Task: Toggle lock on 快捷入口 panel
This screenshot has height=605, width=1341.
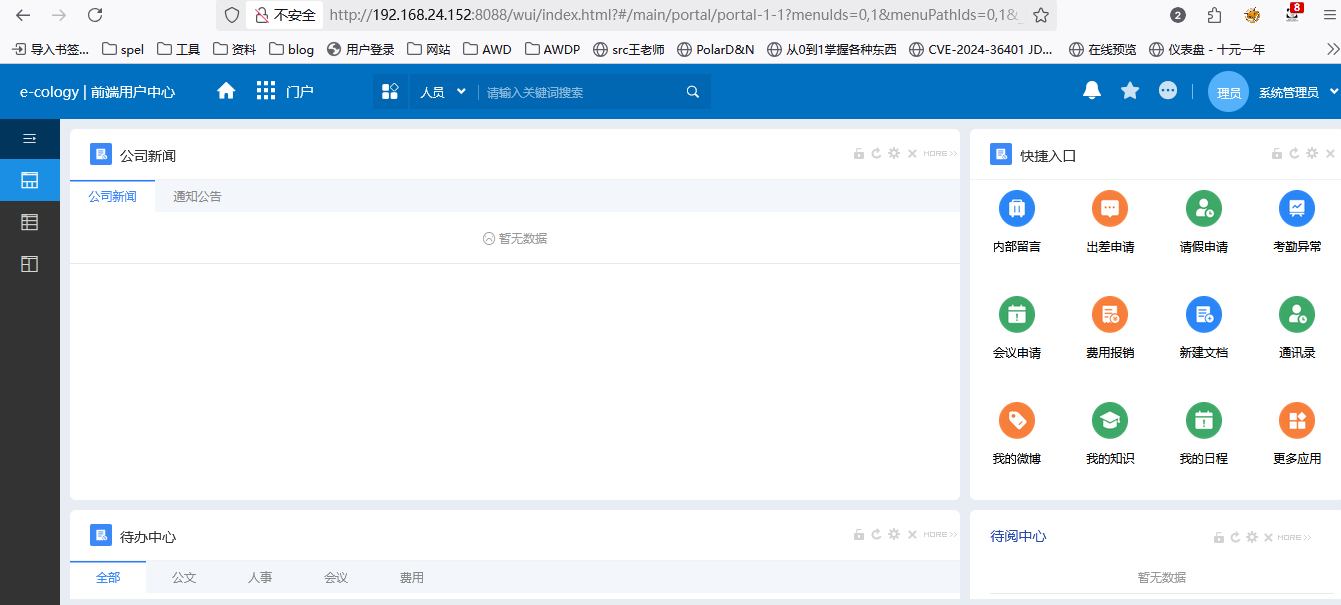Action: (1276, 154)
